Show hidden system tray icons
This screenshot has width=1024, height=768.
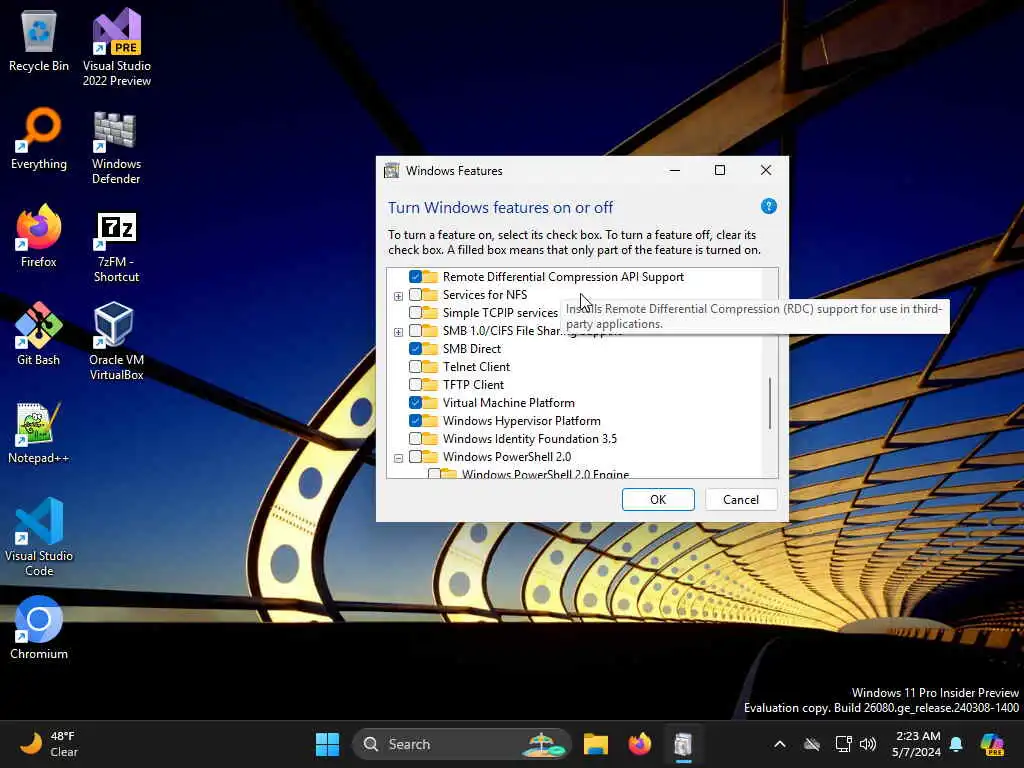[780, 744]
